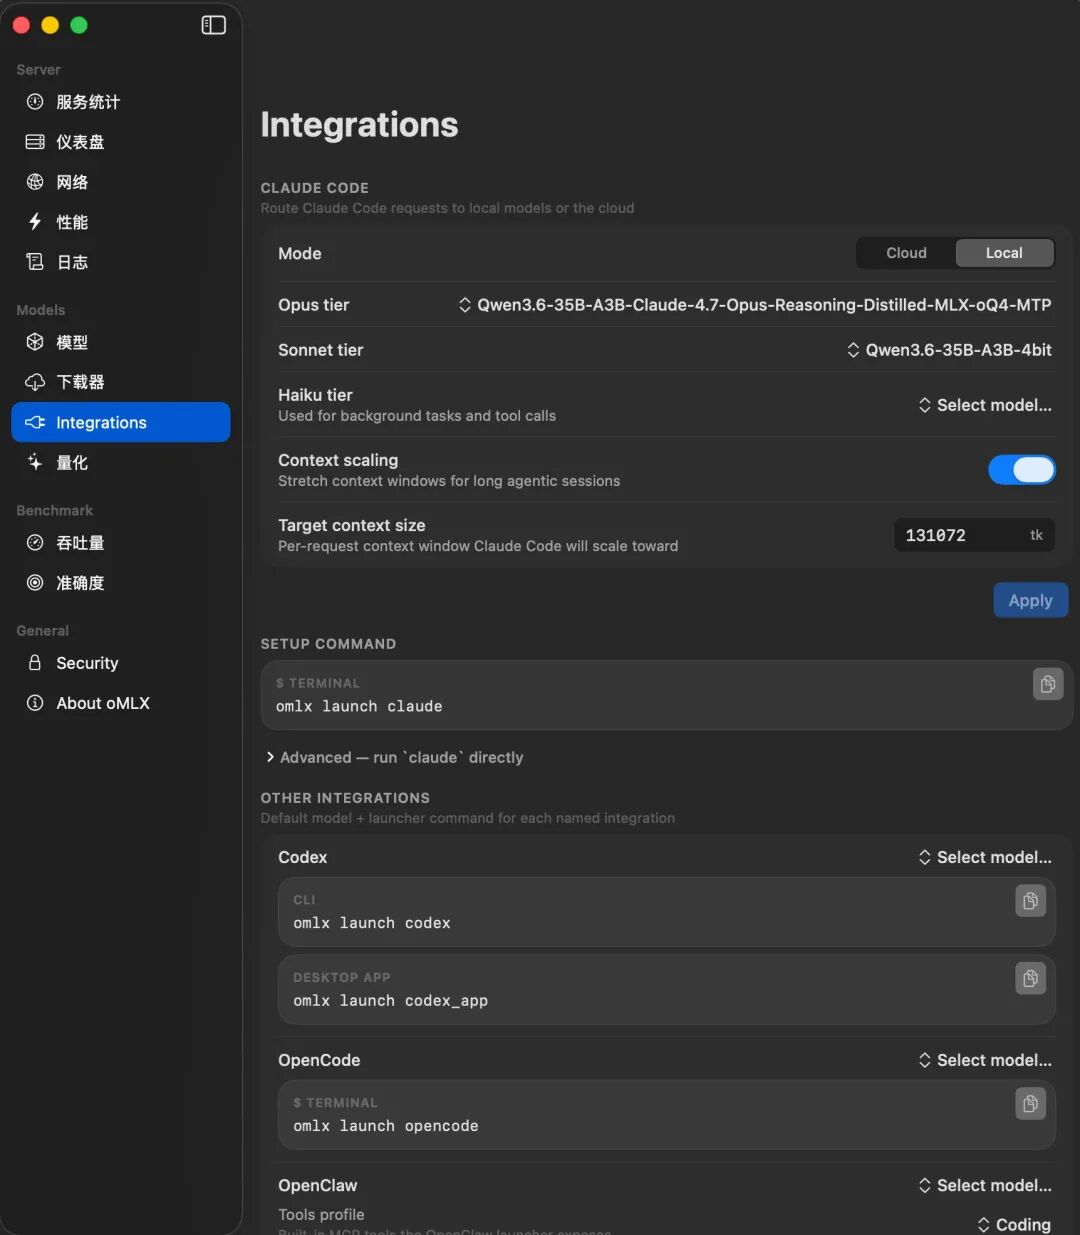This screenshot has height=1235, width=1080.
Task: Open the Security settings page
Action: click(121, 663)
